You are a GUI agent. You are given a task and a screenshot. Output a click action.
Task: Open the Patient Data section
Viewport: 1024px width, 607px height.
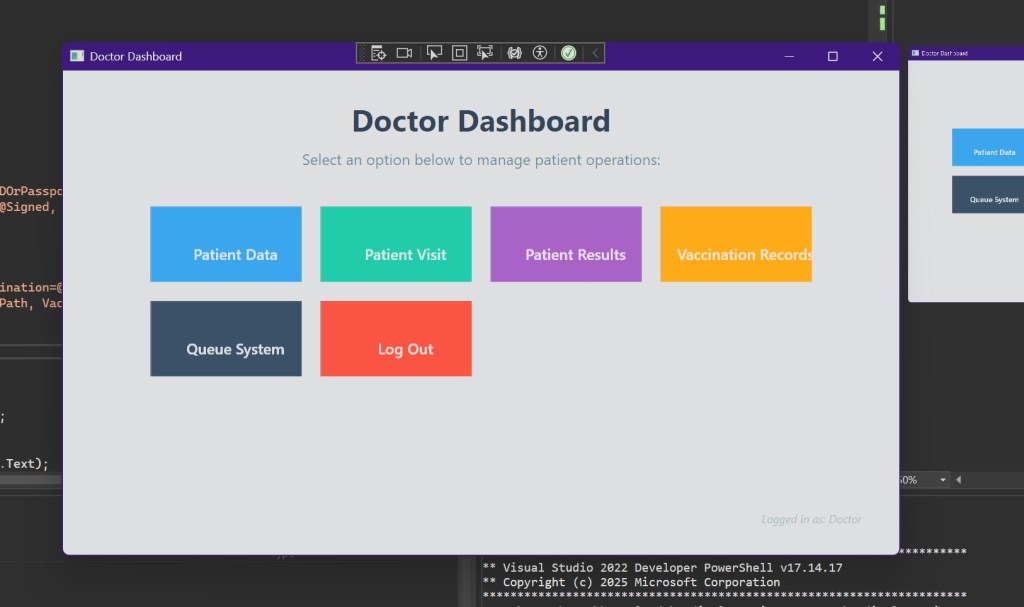(226, 244)
